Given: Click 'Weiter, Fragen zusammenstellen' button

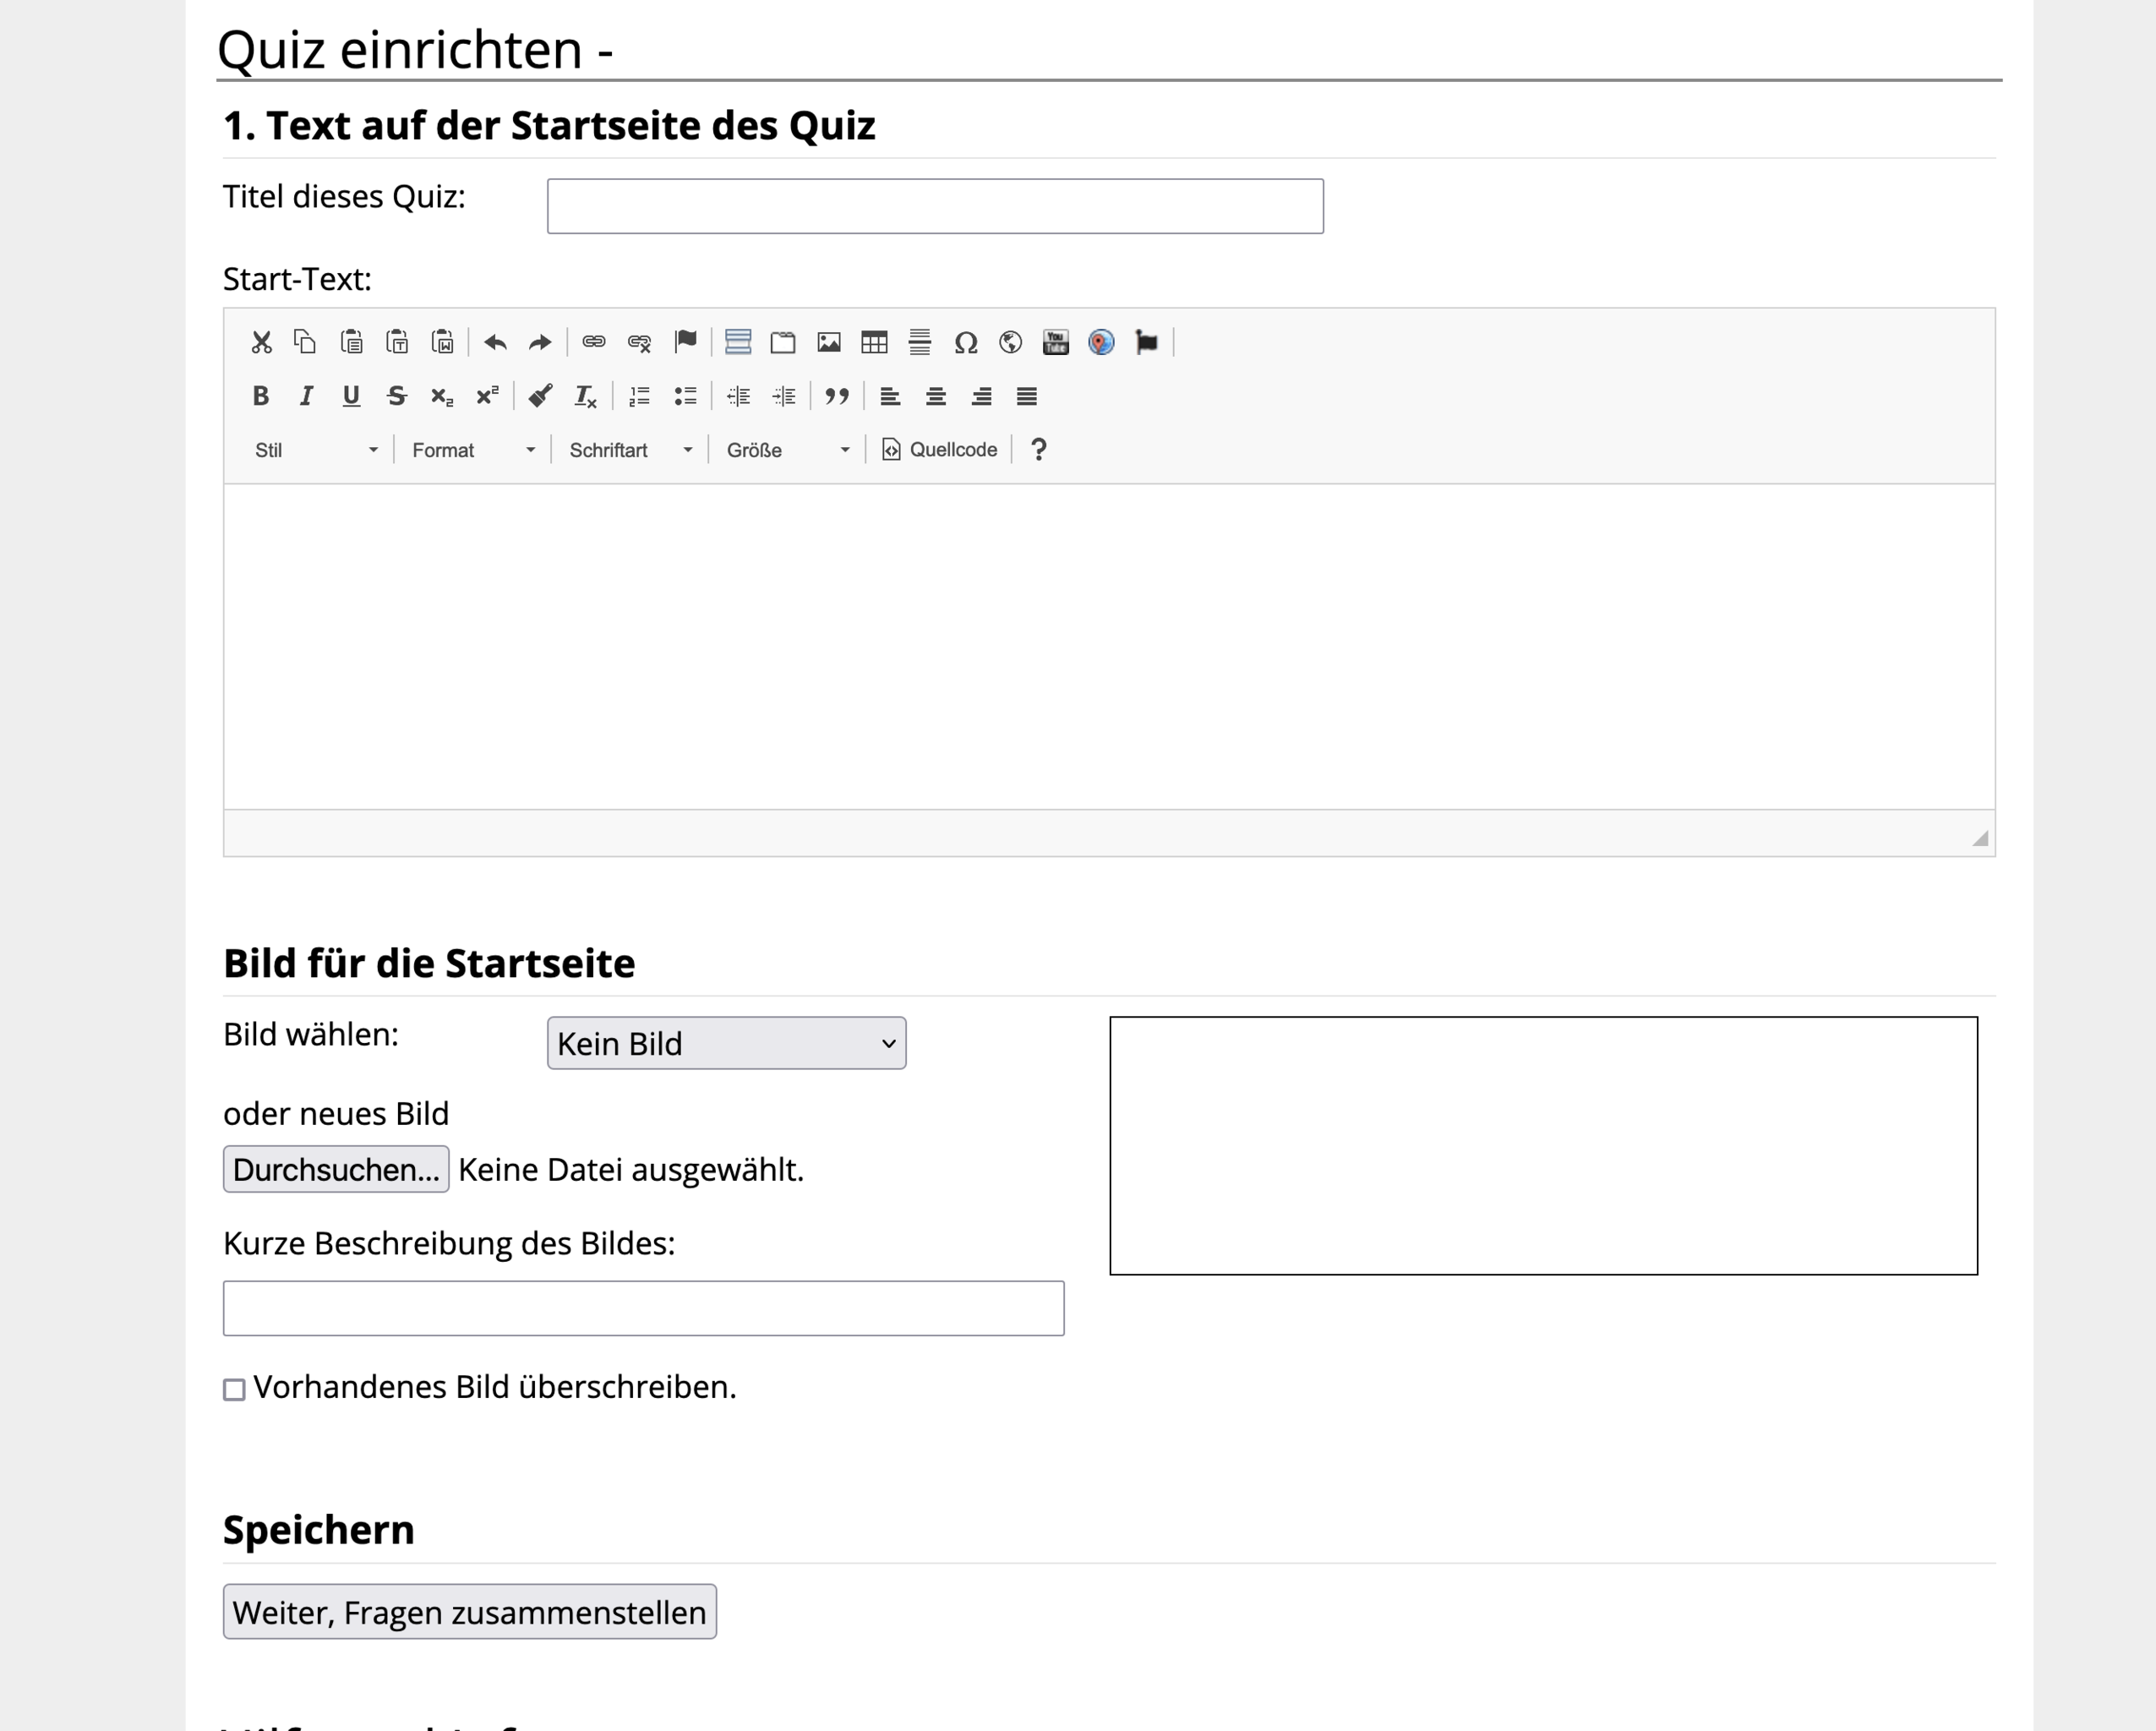Looking at the screenshot, I should coord(469,1611).
